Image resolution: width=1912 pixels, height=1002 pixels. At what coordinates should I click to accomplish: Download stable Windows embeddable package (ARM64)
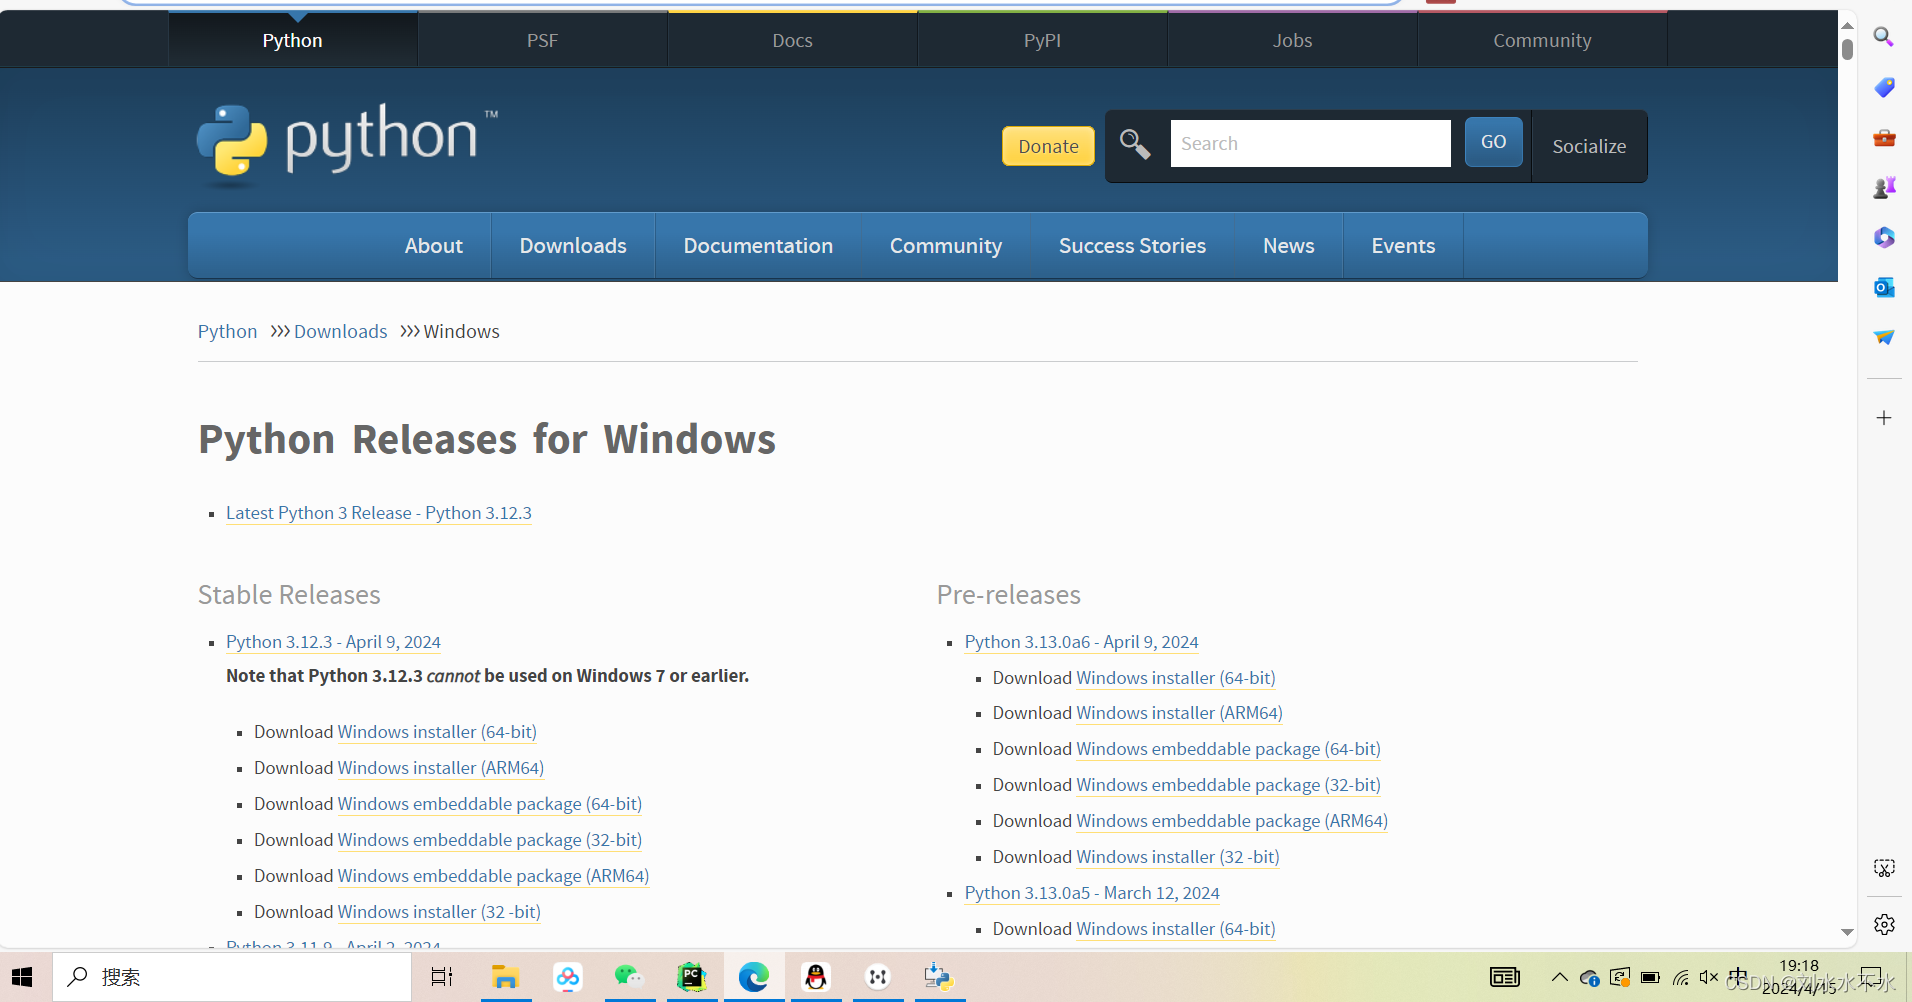tap(493, 876)
